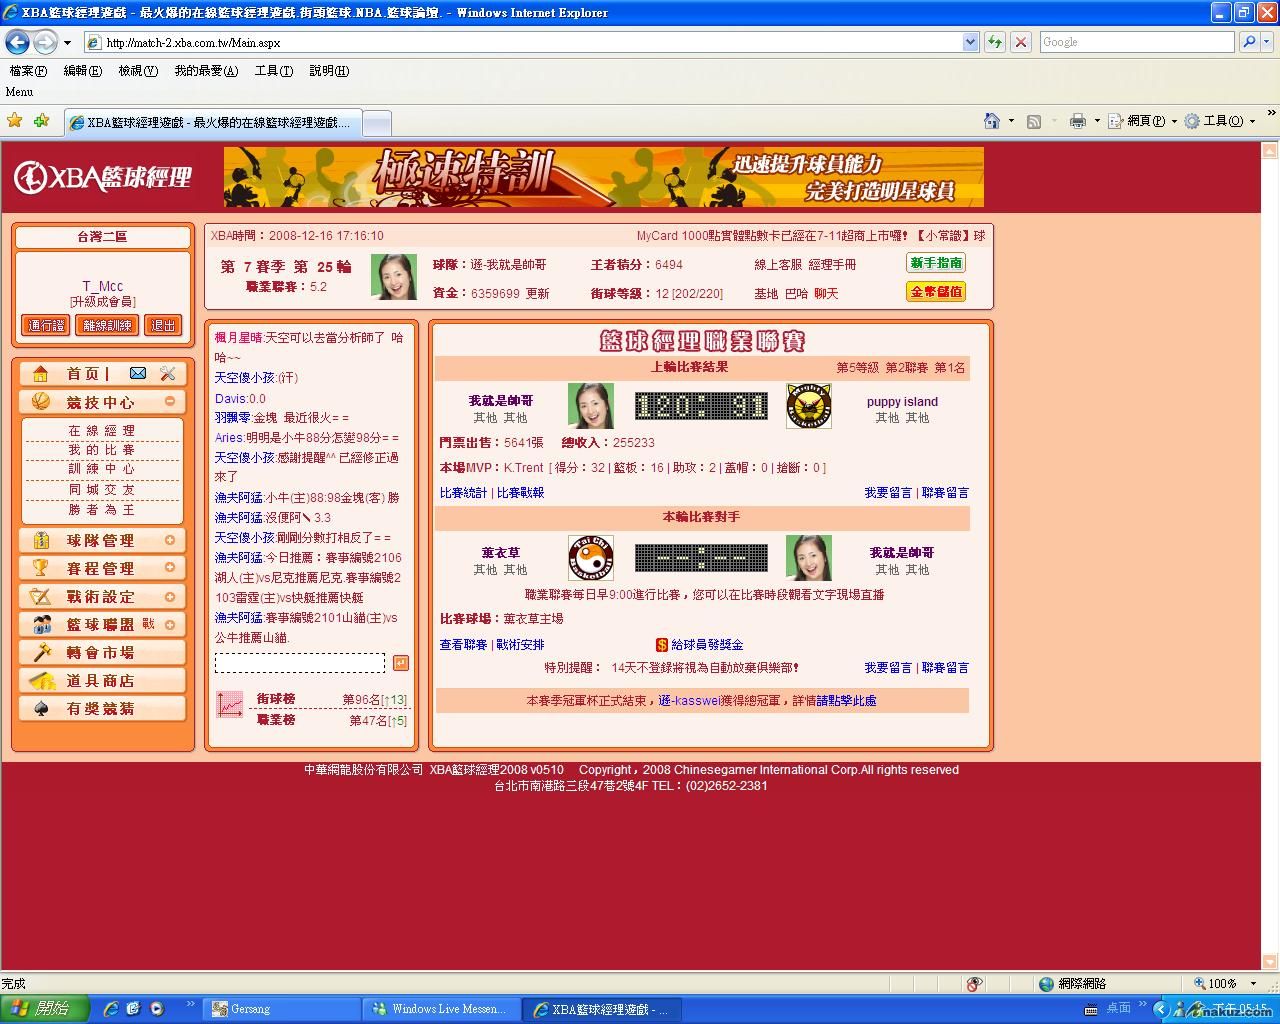Image resolution: width=1280 pixels, height=1024 pixels.
Task: Expand the 球隊管理 menu section
Action: (170, 540)
